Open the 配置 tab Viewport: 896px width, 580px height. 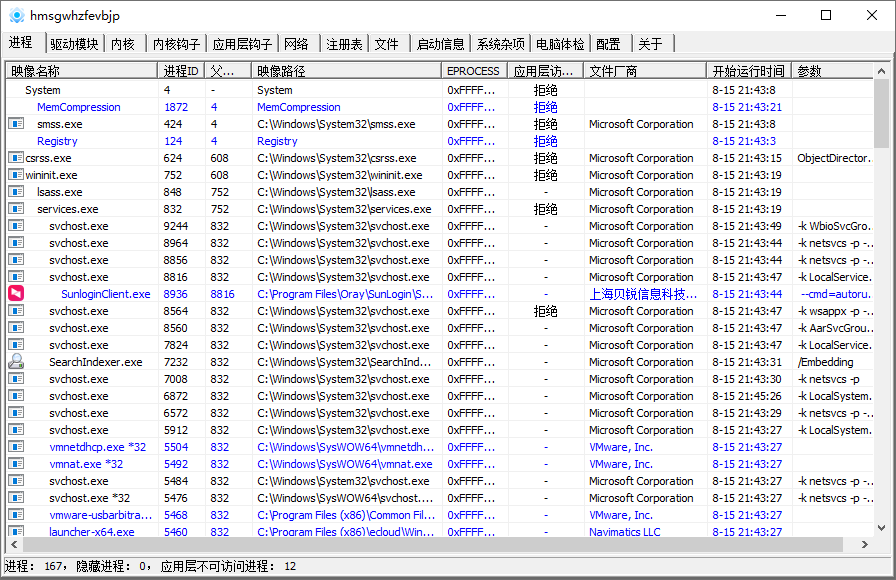point(608,44)
